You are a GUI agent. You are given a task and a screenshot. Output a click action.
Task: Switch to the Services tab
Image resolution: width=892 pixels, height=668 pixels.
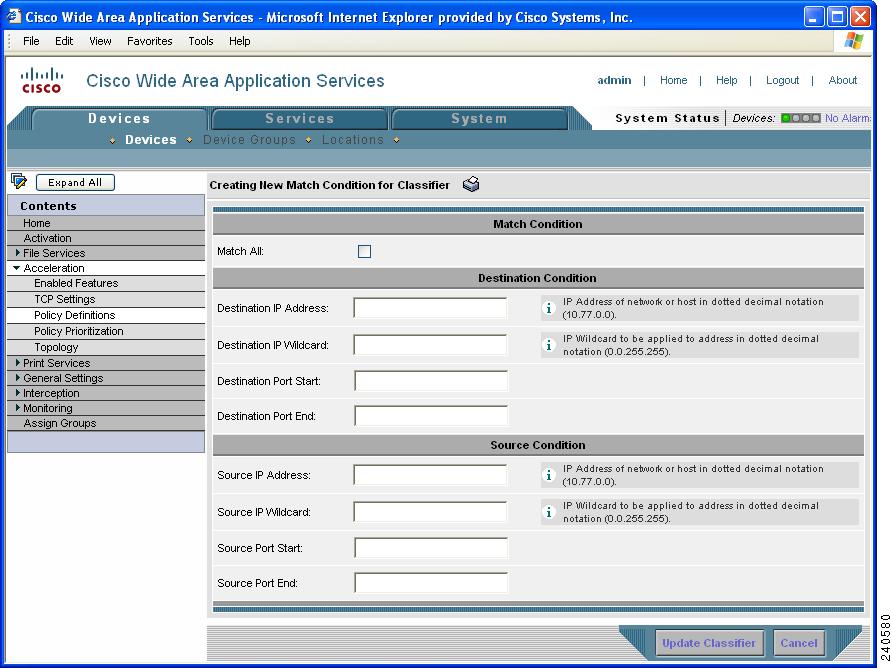point(300,118)
